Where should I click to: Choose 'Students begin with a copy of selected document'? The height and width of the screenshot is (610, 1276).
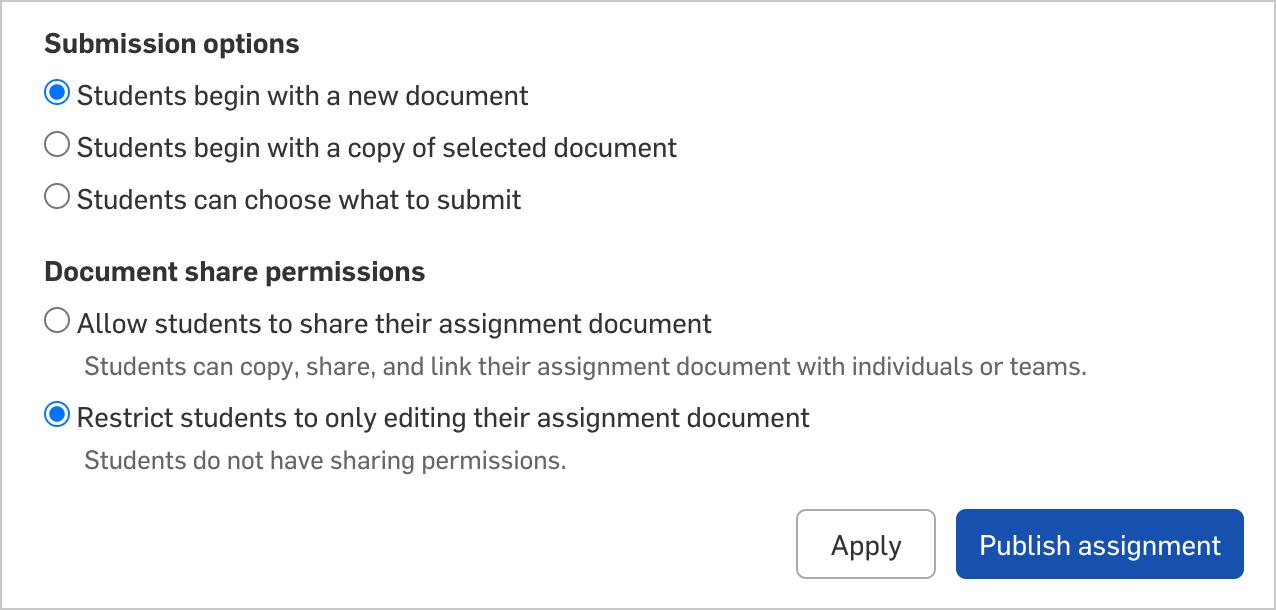point(58,146)
